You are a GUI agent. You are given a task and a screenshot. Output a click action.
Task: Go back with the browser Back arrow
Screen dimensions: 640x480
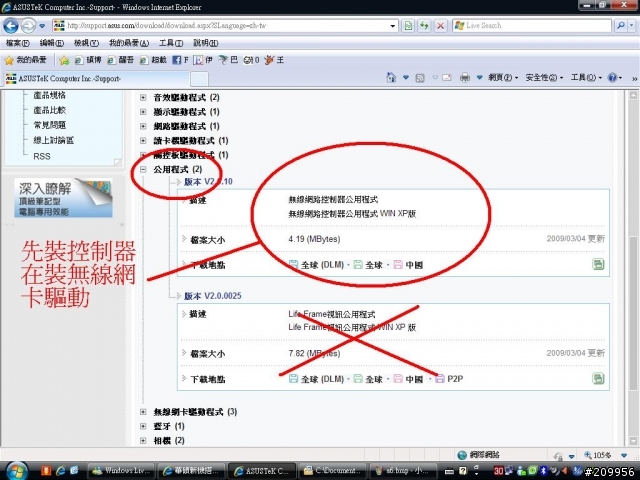coord(11,26)
